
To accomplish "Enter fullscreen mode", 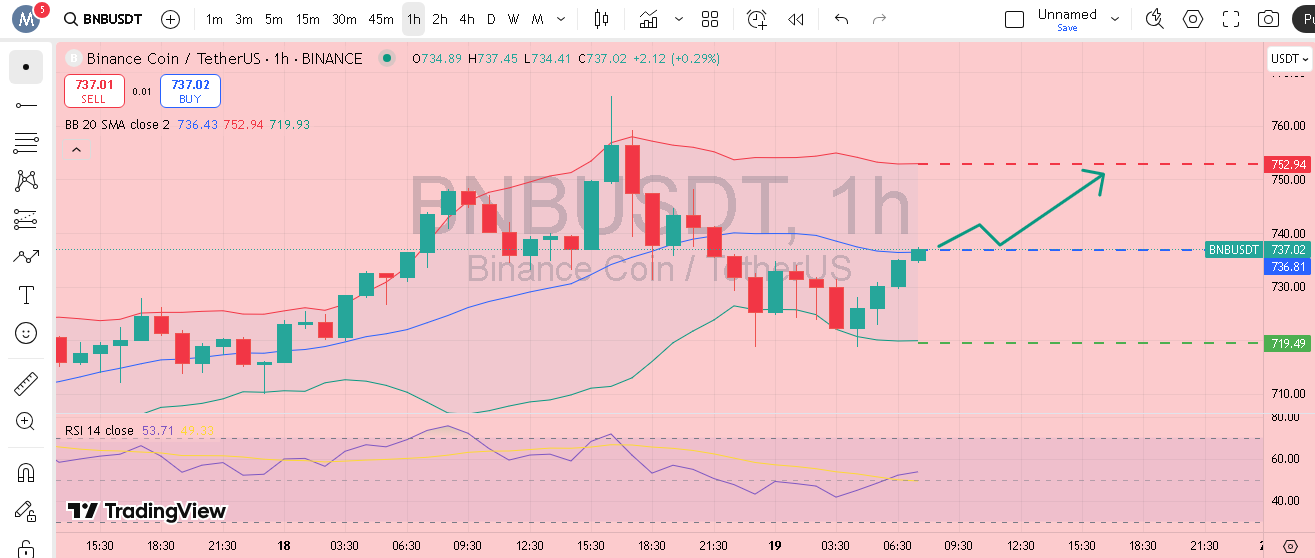I will point(1231,19).
